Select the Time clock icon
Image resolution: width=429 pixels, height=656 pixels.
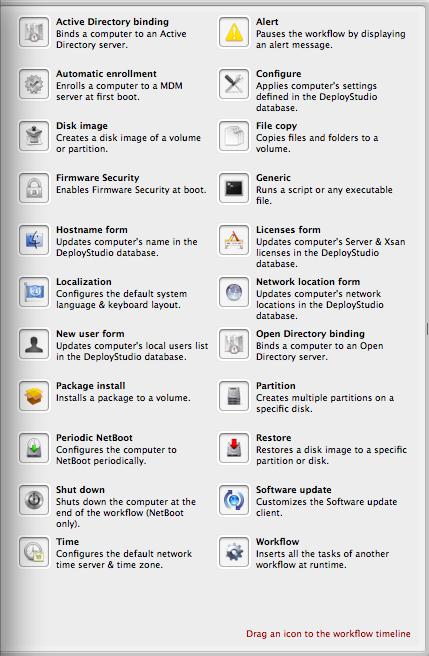pos(34,552)
